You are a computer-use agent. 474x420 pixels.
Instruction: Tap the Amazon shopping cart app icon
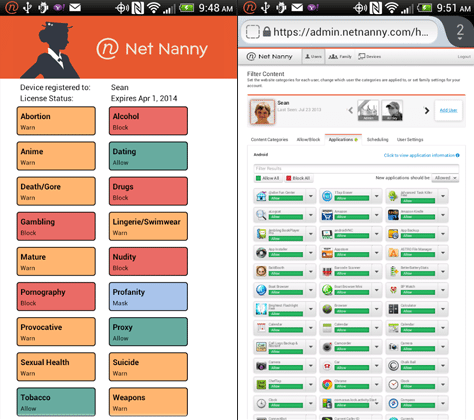click(x=327, y=215)
